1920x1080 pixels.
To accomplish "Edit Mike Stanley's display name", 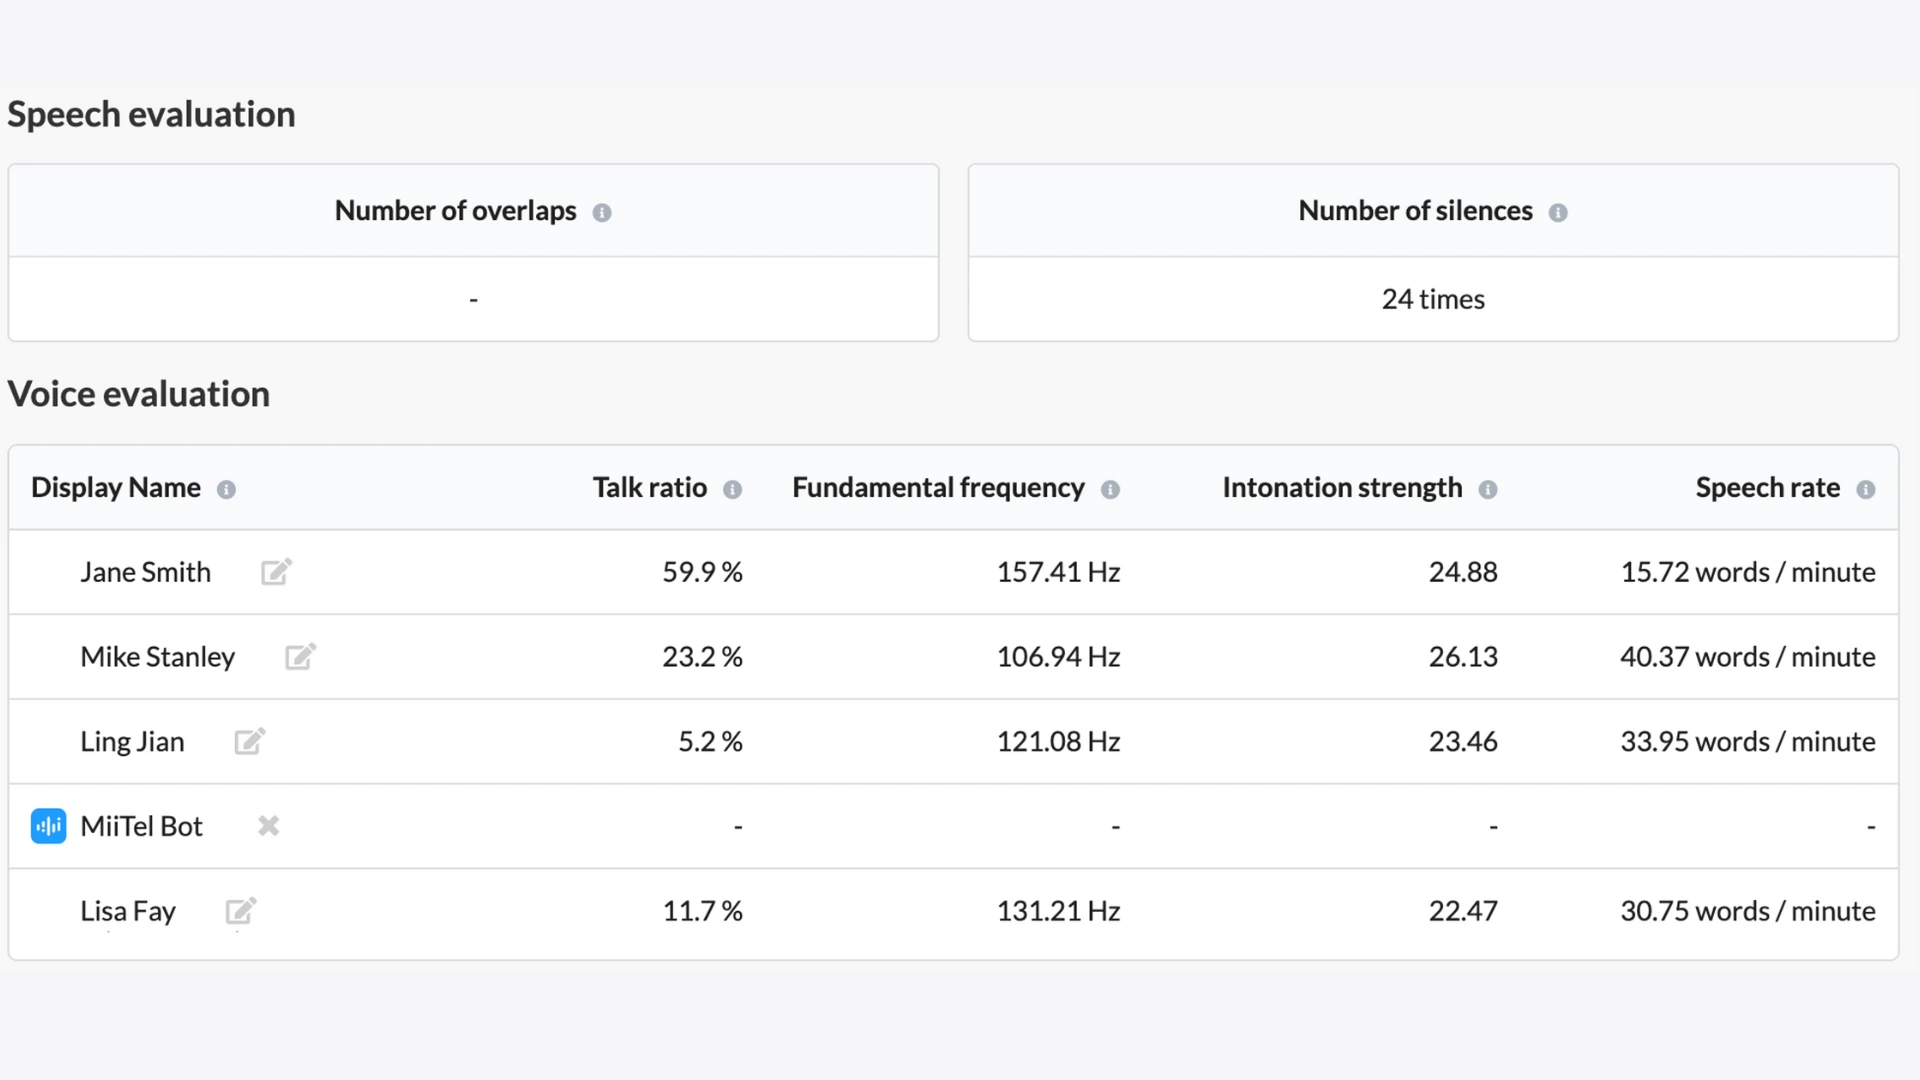I will point(300,657).
